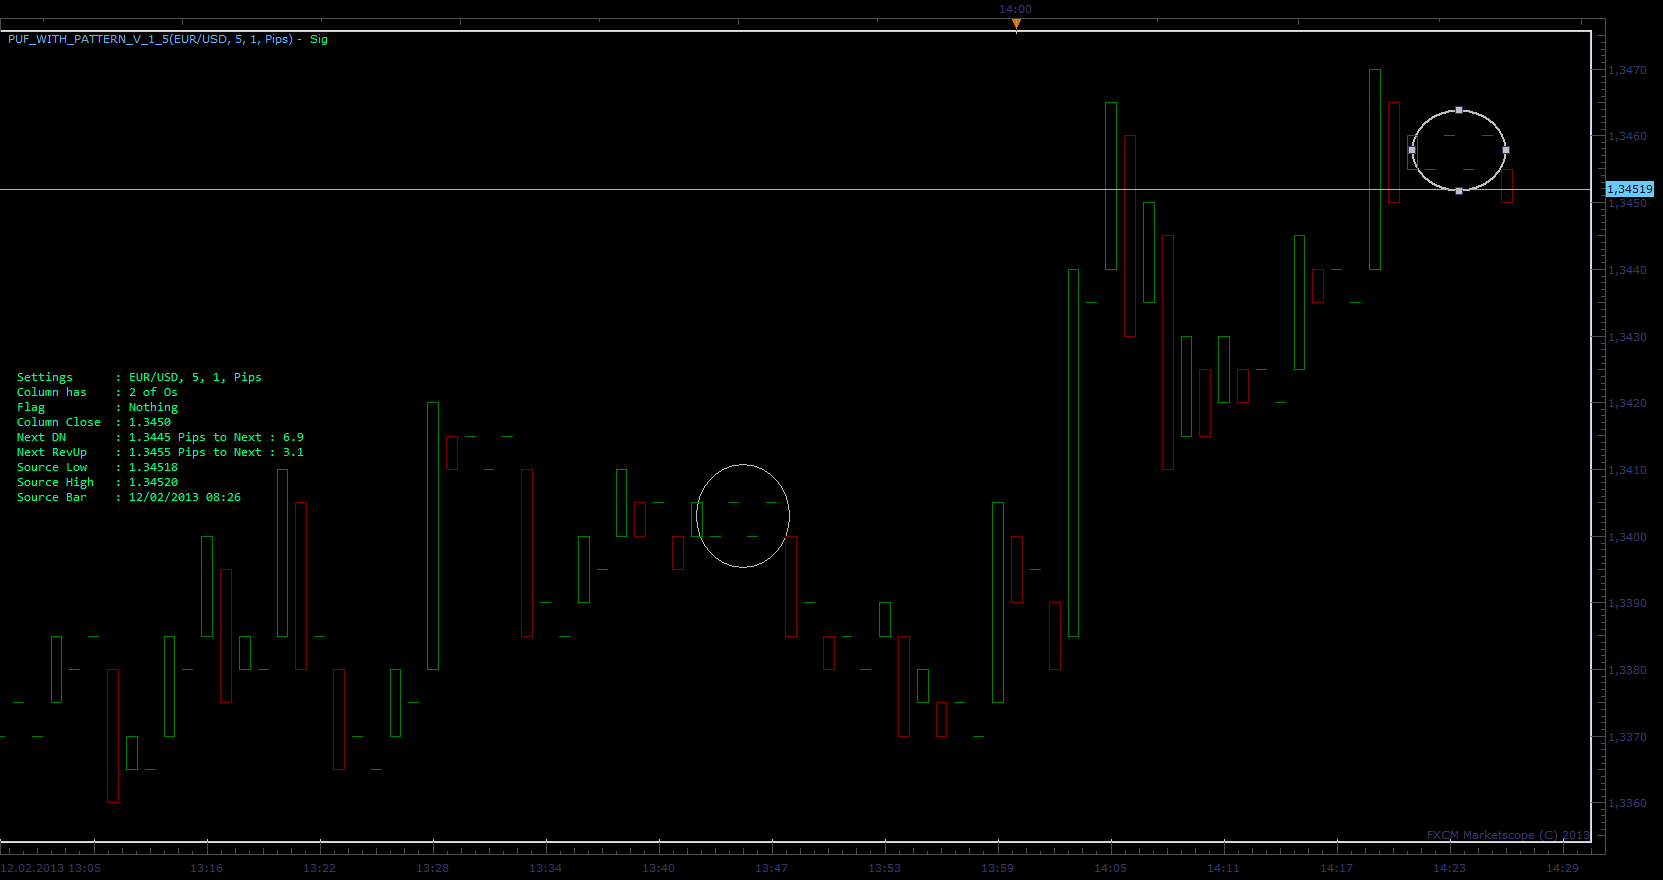Screen dimensions: 1663x880
Task: Click the 13:16 time axis label
Action: tap(207, 868)
